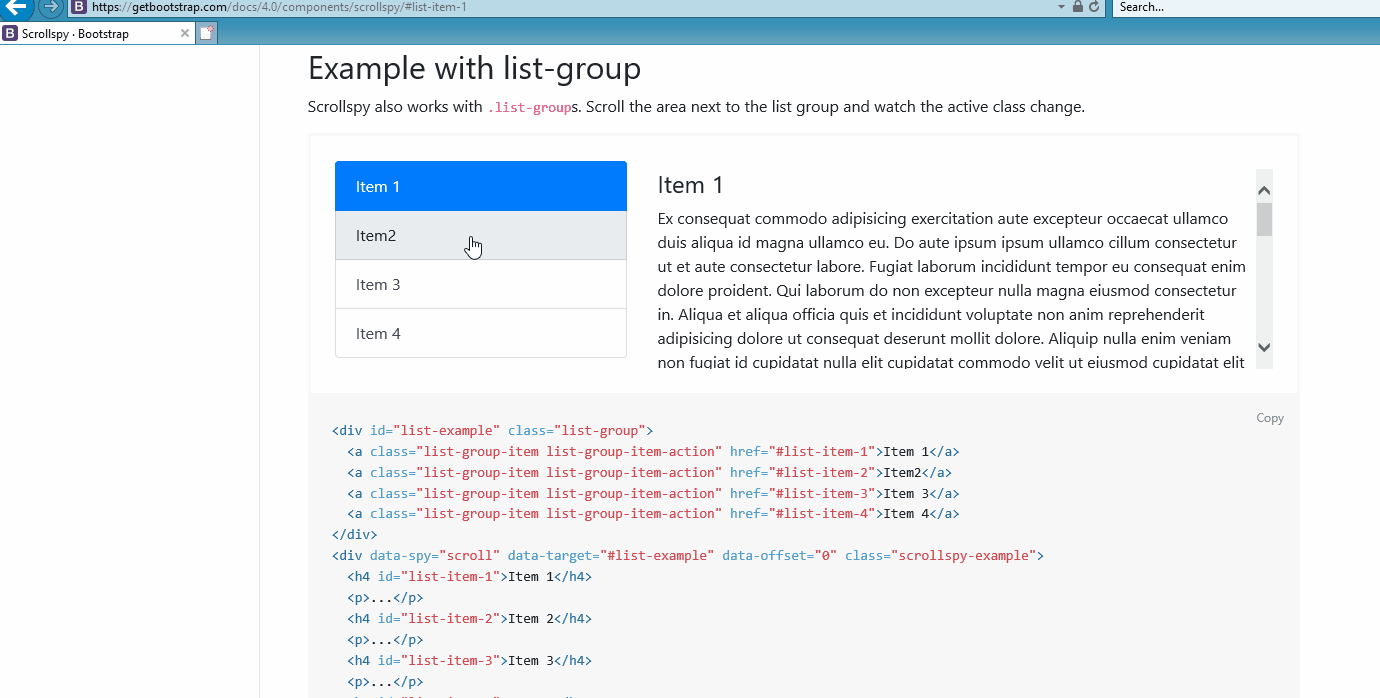
Task: Close the Scrollspy Bootstrap tab
Action: (x=183, y=32)
